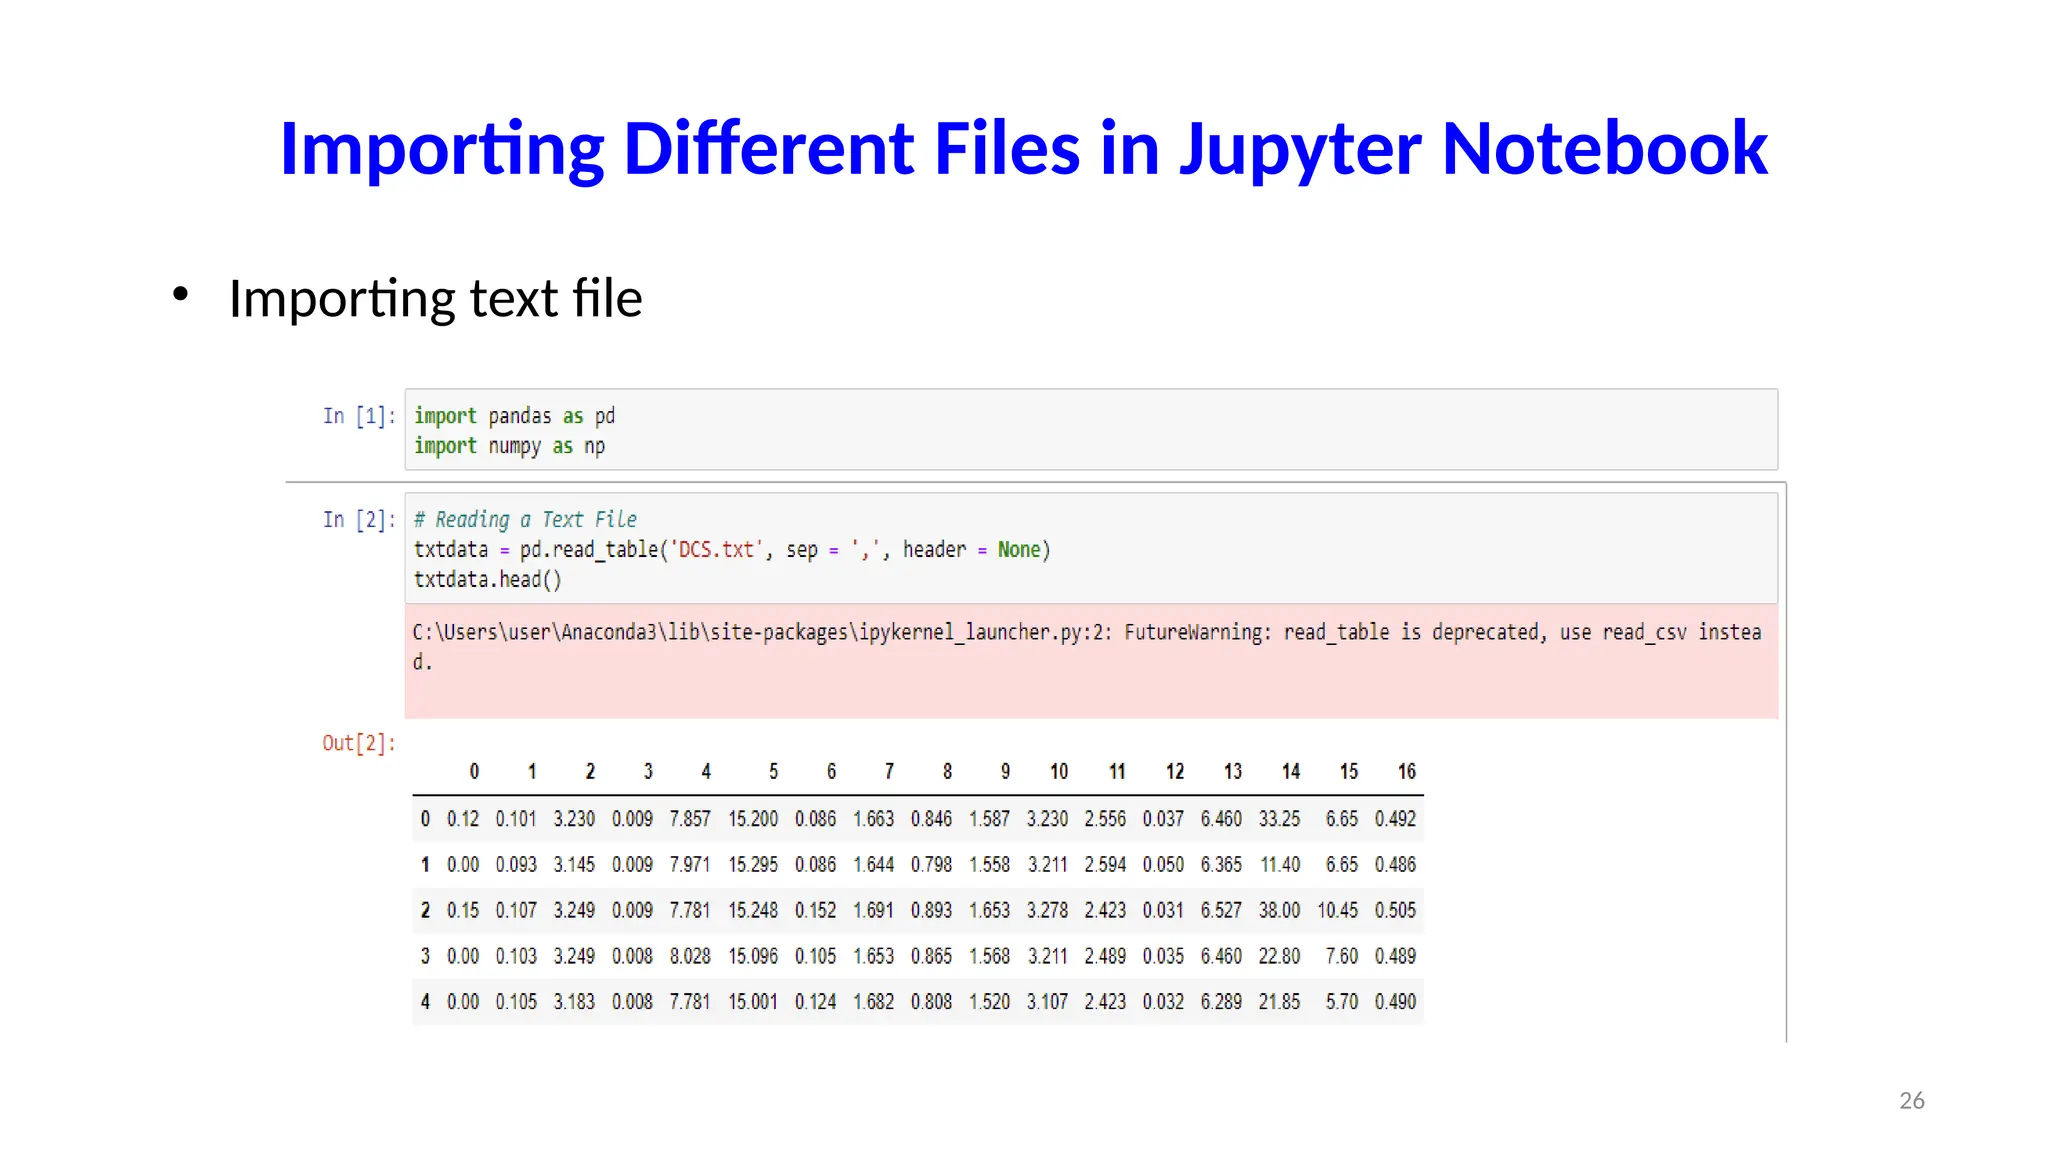The width and height of the screenshot is (2048, 1152).
Task: Click the cell value '3.278'
Action: coord(1047,911)
